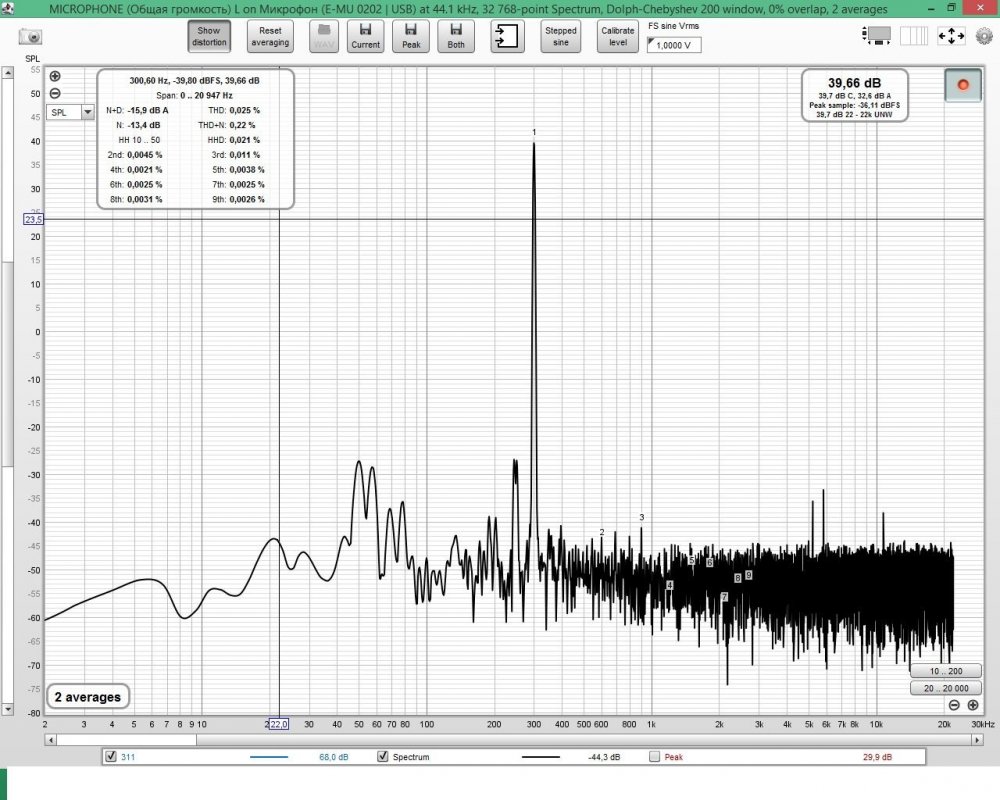Click the app icon in title bar

[7, 8]
